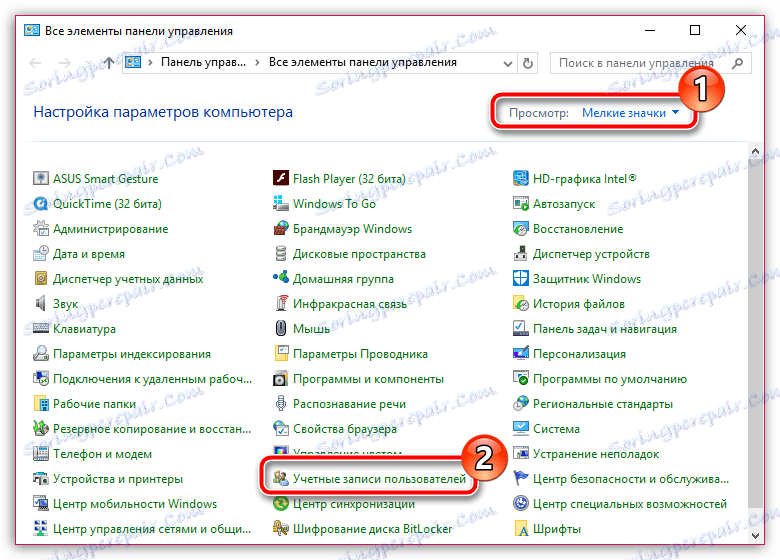Click the Flash Player icon

click(281, 179)
